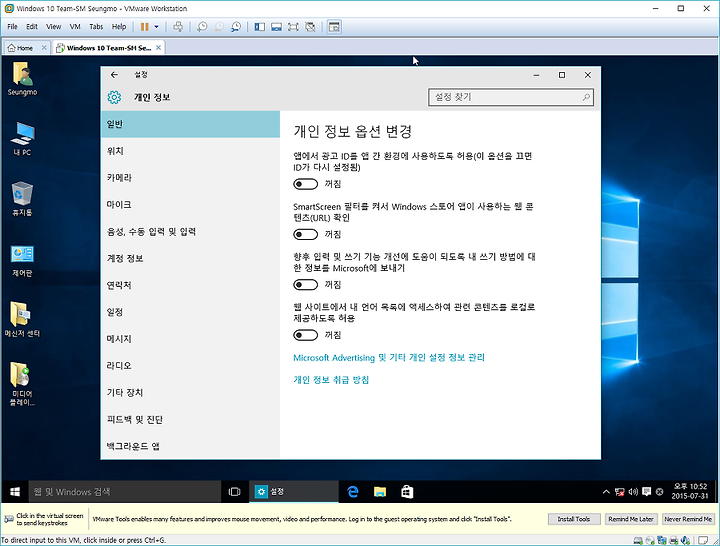Select 피드백 및 진단 in the sidebar

[190, 419]
